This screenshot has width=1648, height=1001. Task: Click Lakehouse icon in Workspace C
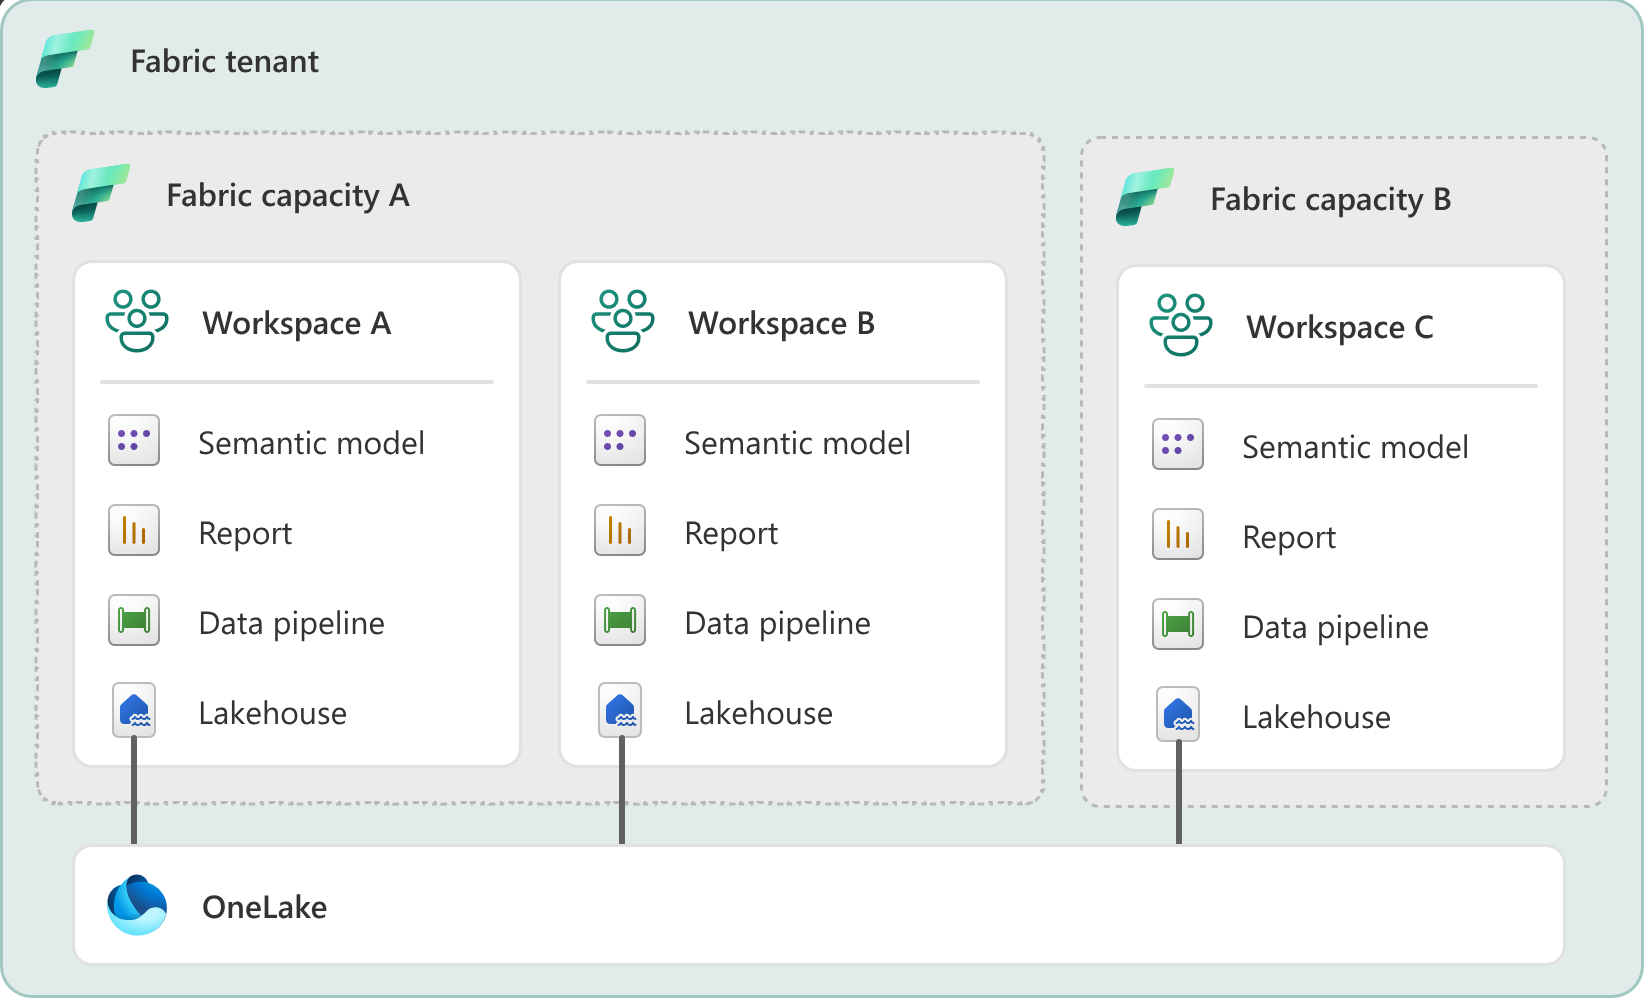[1178, 715]
